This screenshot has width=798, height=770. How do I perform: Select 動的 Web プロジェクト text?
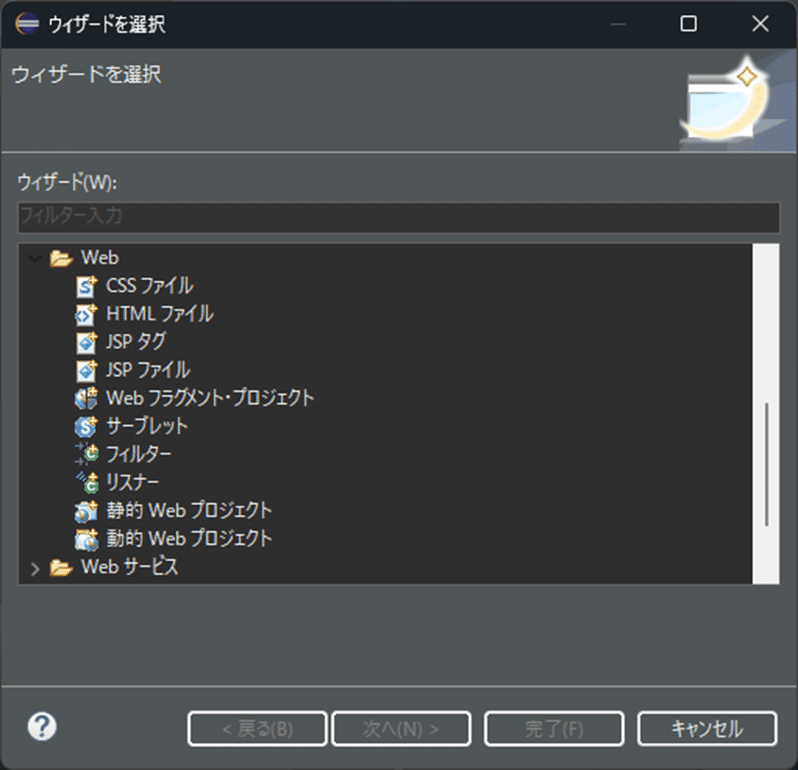[x=189, y=538]
